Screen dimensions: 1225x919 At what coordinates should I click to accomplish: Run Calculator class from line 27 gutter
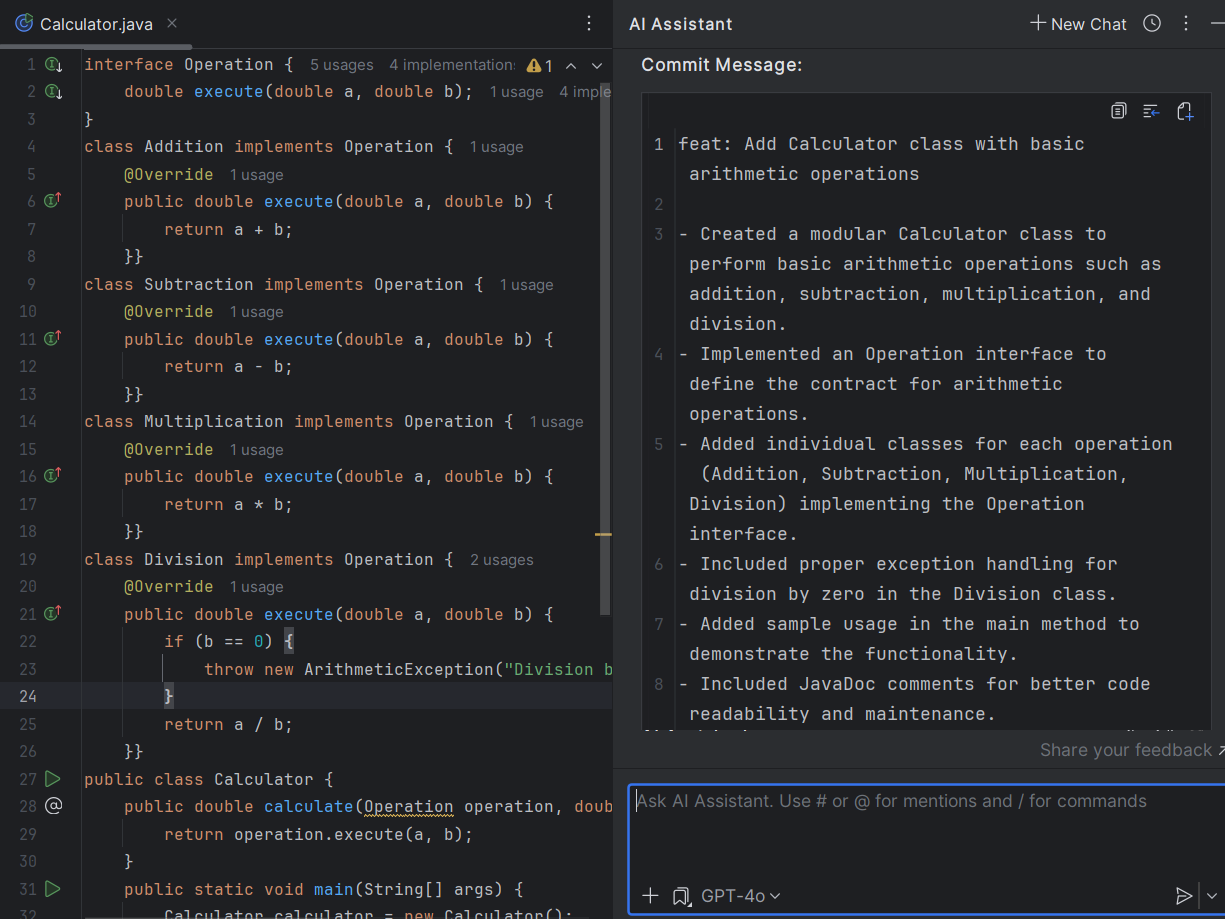pyautogui.click(x=53, y=778)
